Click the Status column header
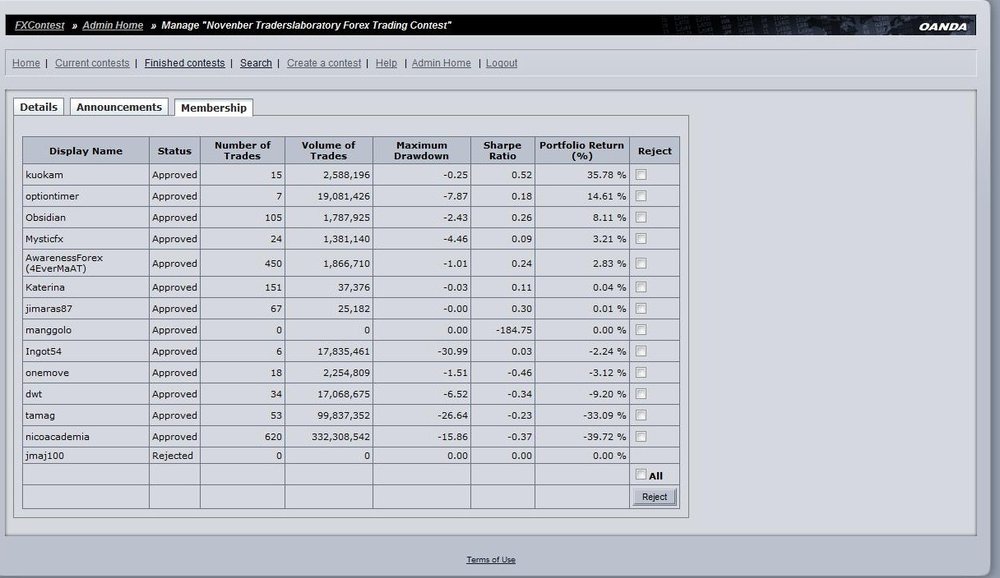This screenshot has width=1000, height=578. coord(175,151)
